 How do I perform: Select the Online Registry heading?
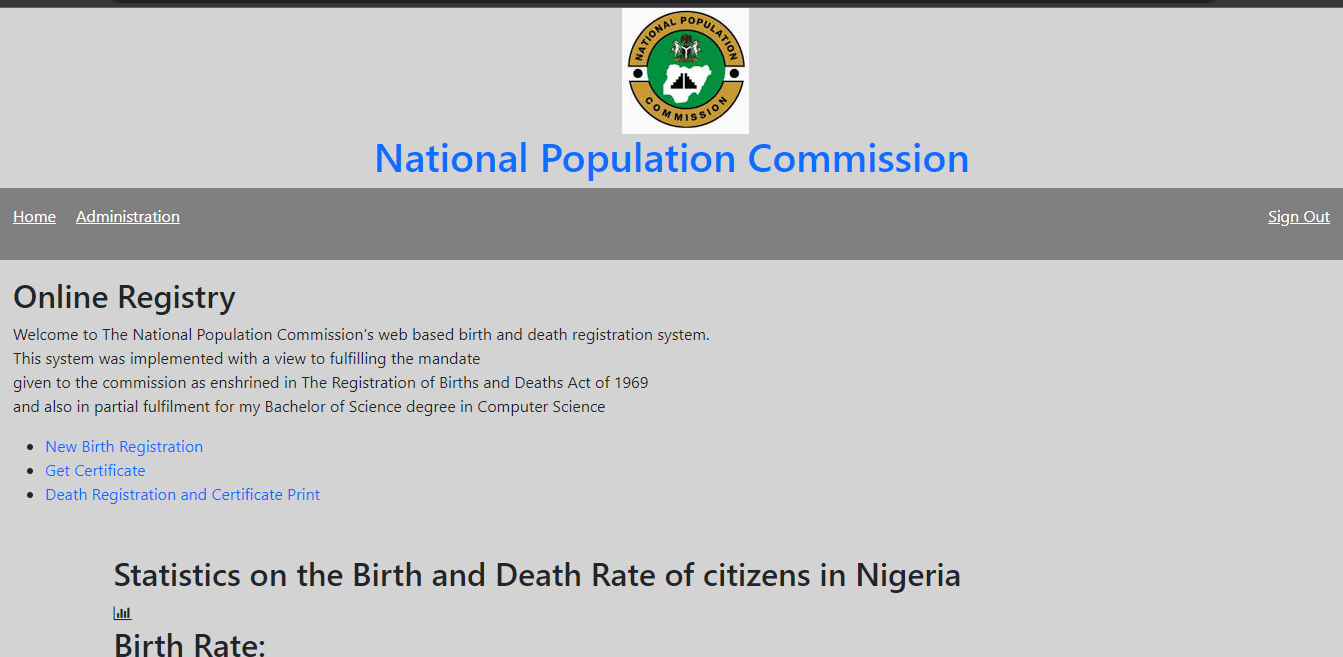pyautogui.click(x=124, y=297)
